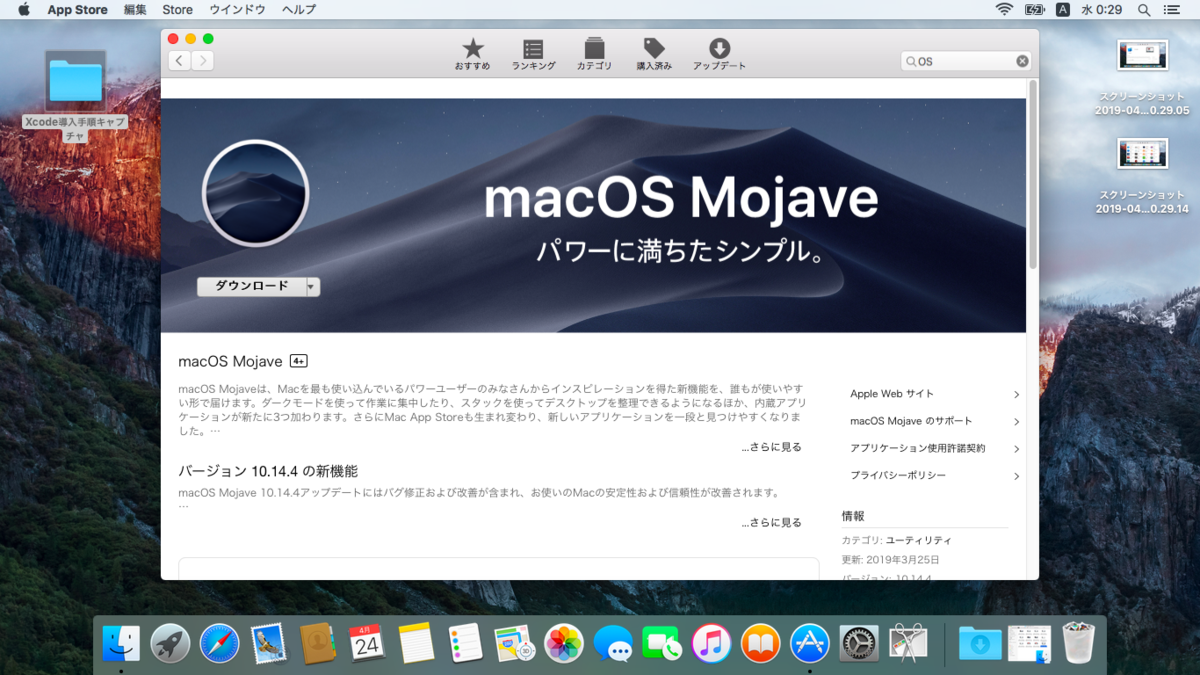1200x675 pixels.
Task: Select desktop screenshot 2019-04…0.29.05
Action: [x=1142, y=78]
